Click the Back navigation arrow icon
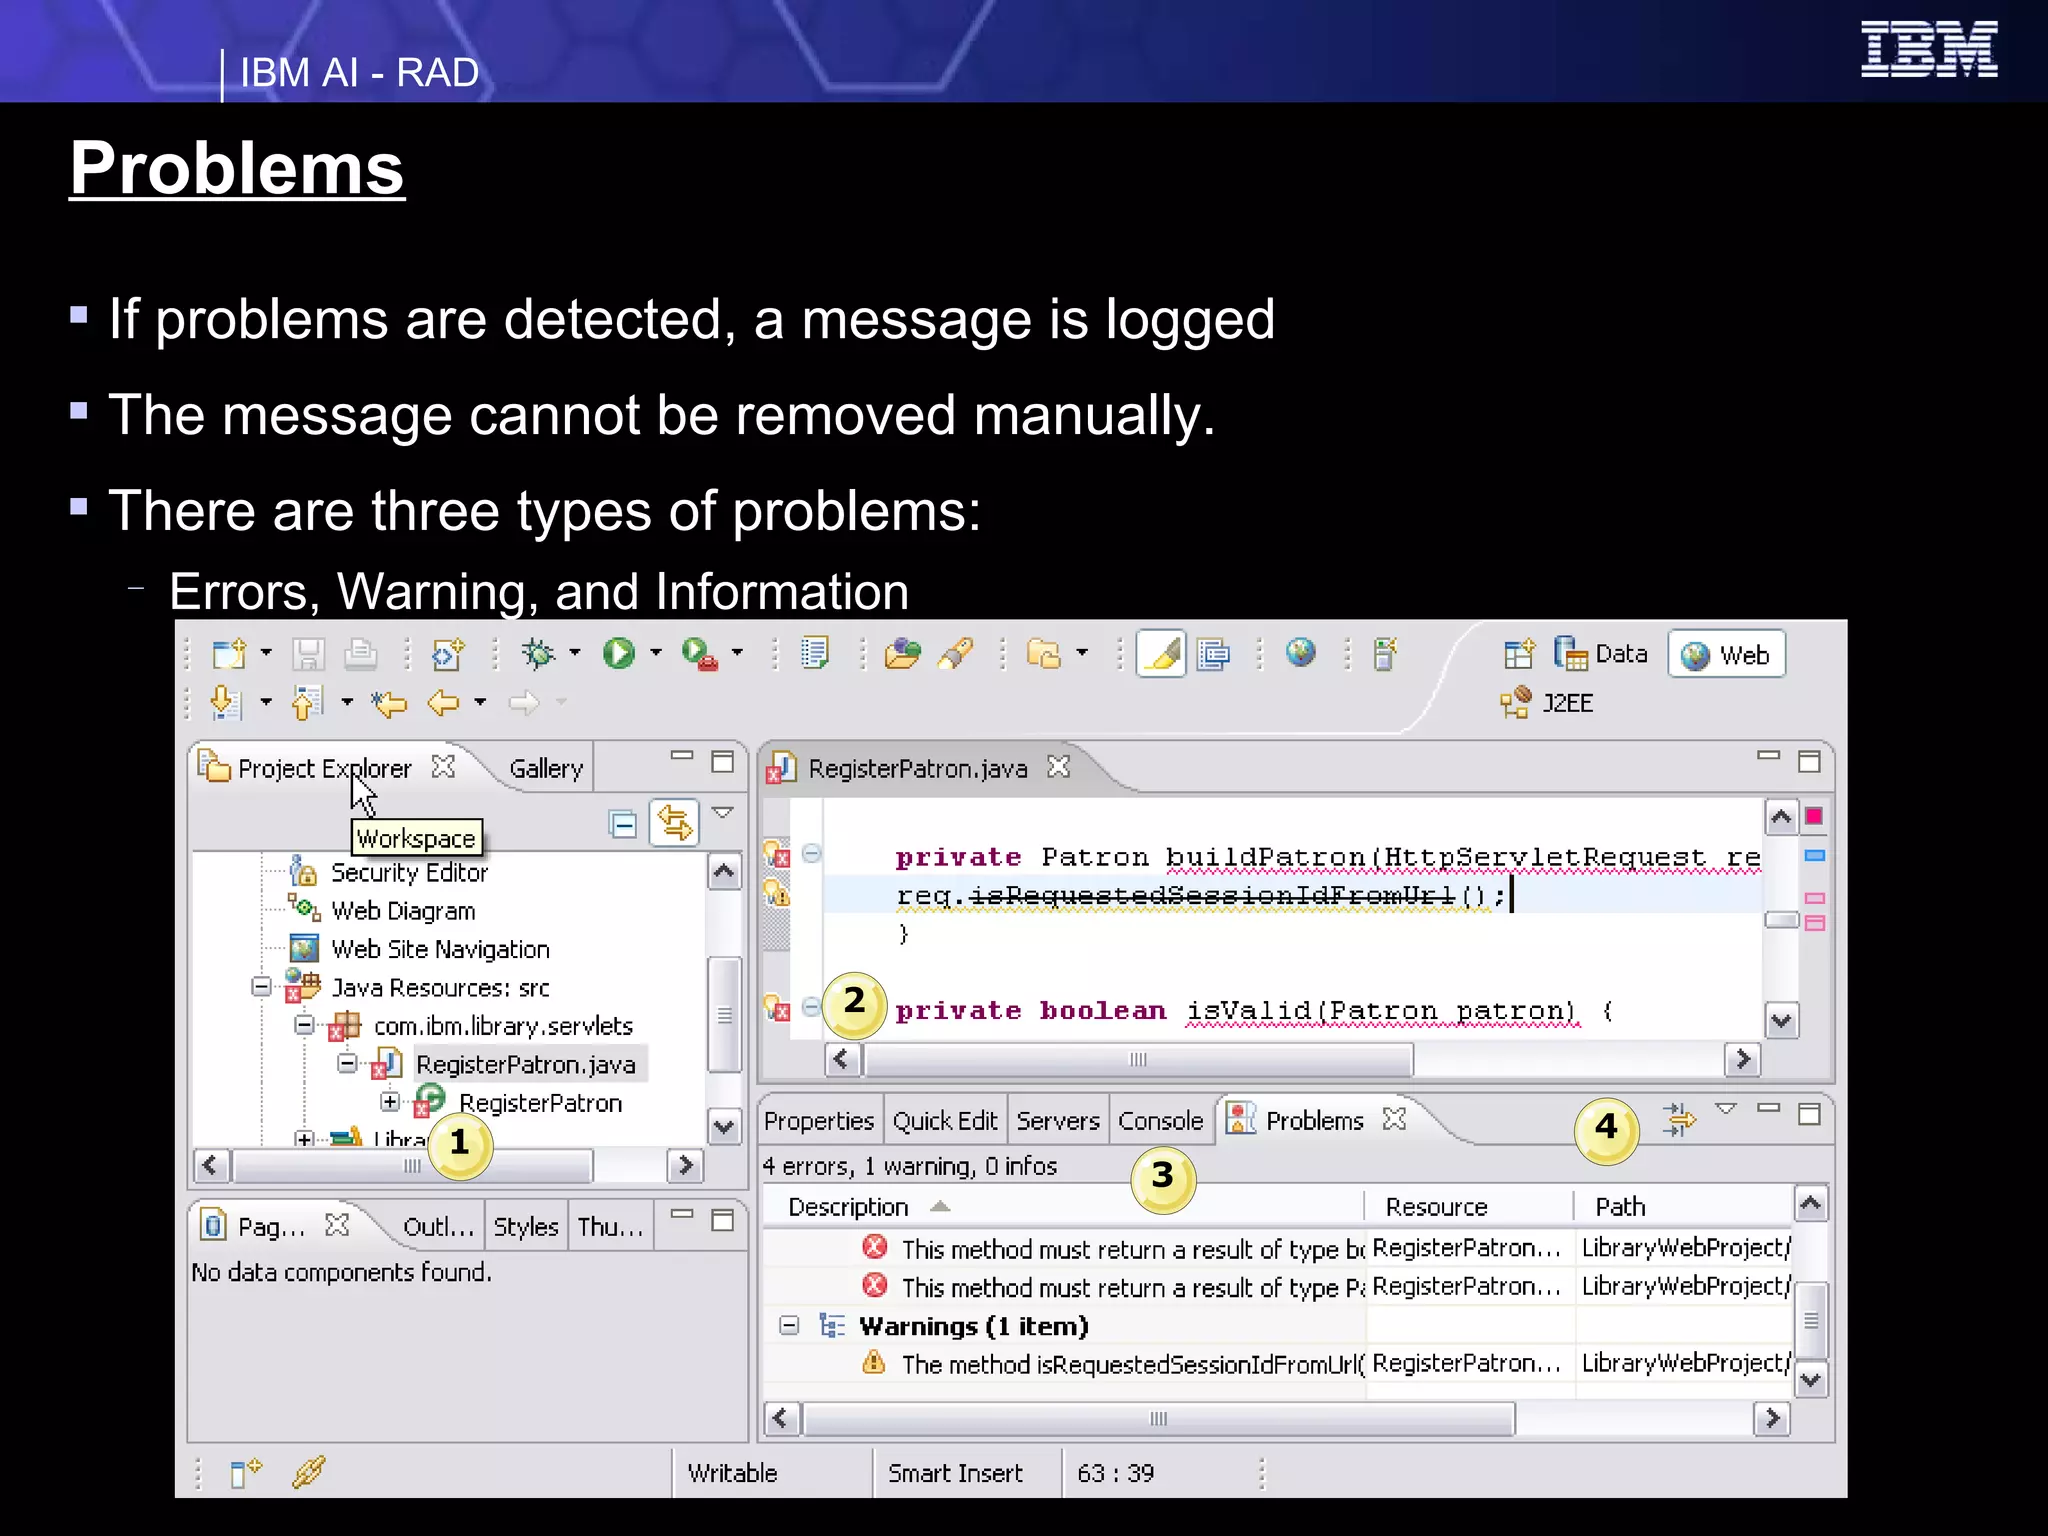 coord(443,703)
